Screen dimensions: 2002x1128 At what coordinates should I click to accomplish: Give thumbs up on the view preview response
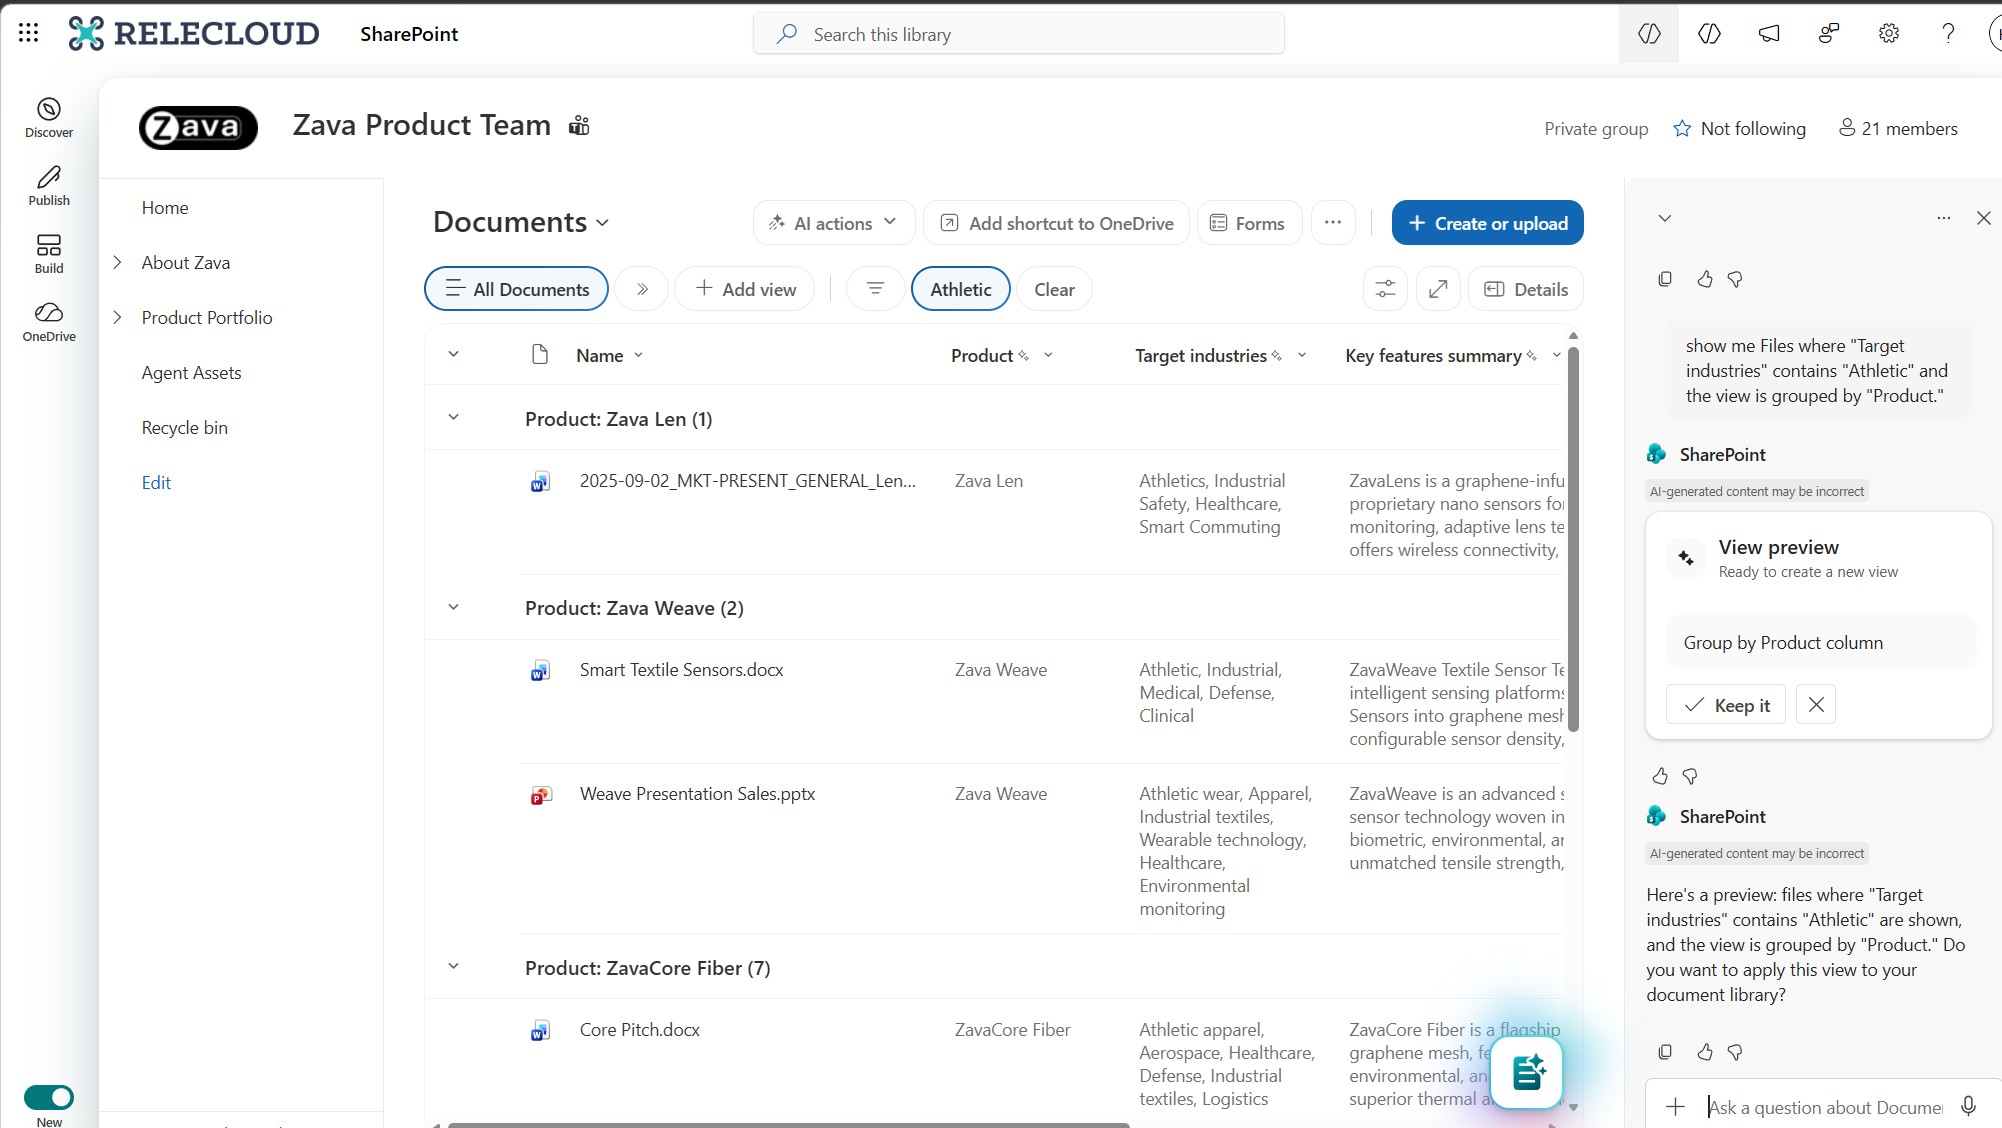click(1660, 776)
